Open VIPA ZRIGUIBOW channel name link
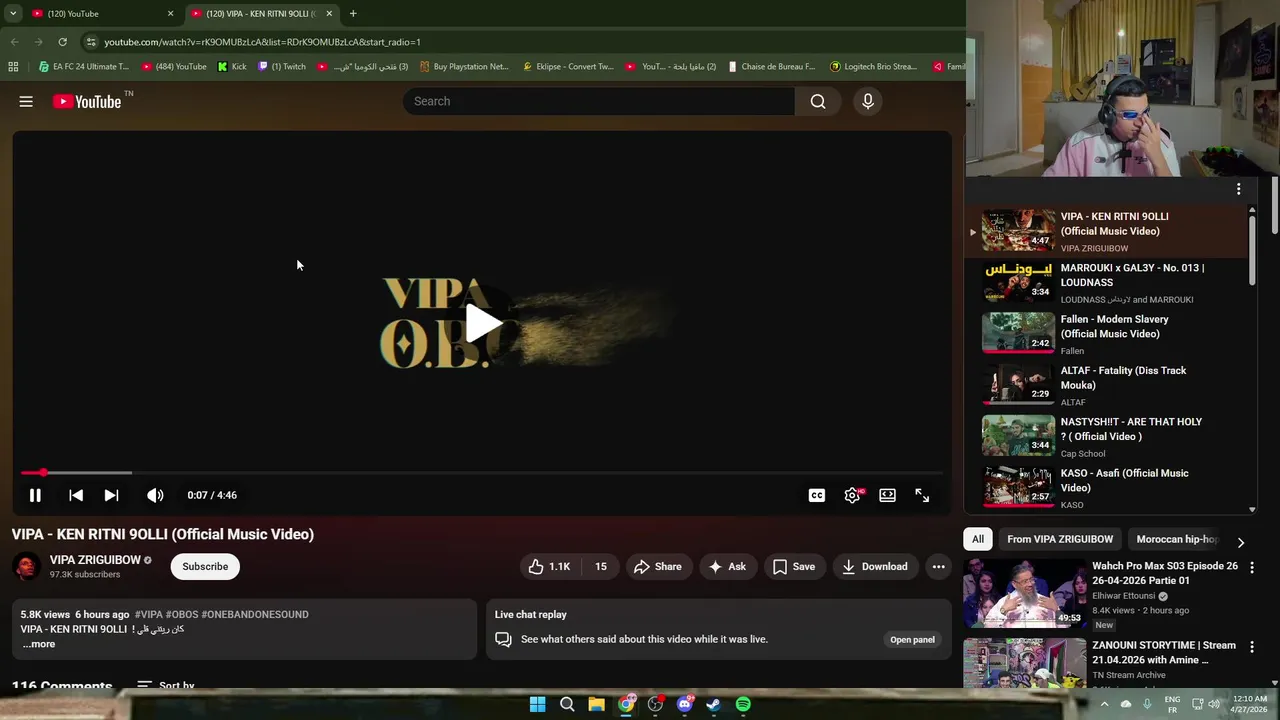The width and height of the screenshot is (1280, 720). click(x=95, y=560)
